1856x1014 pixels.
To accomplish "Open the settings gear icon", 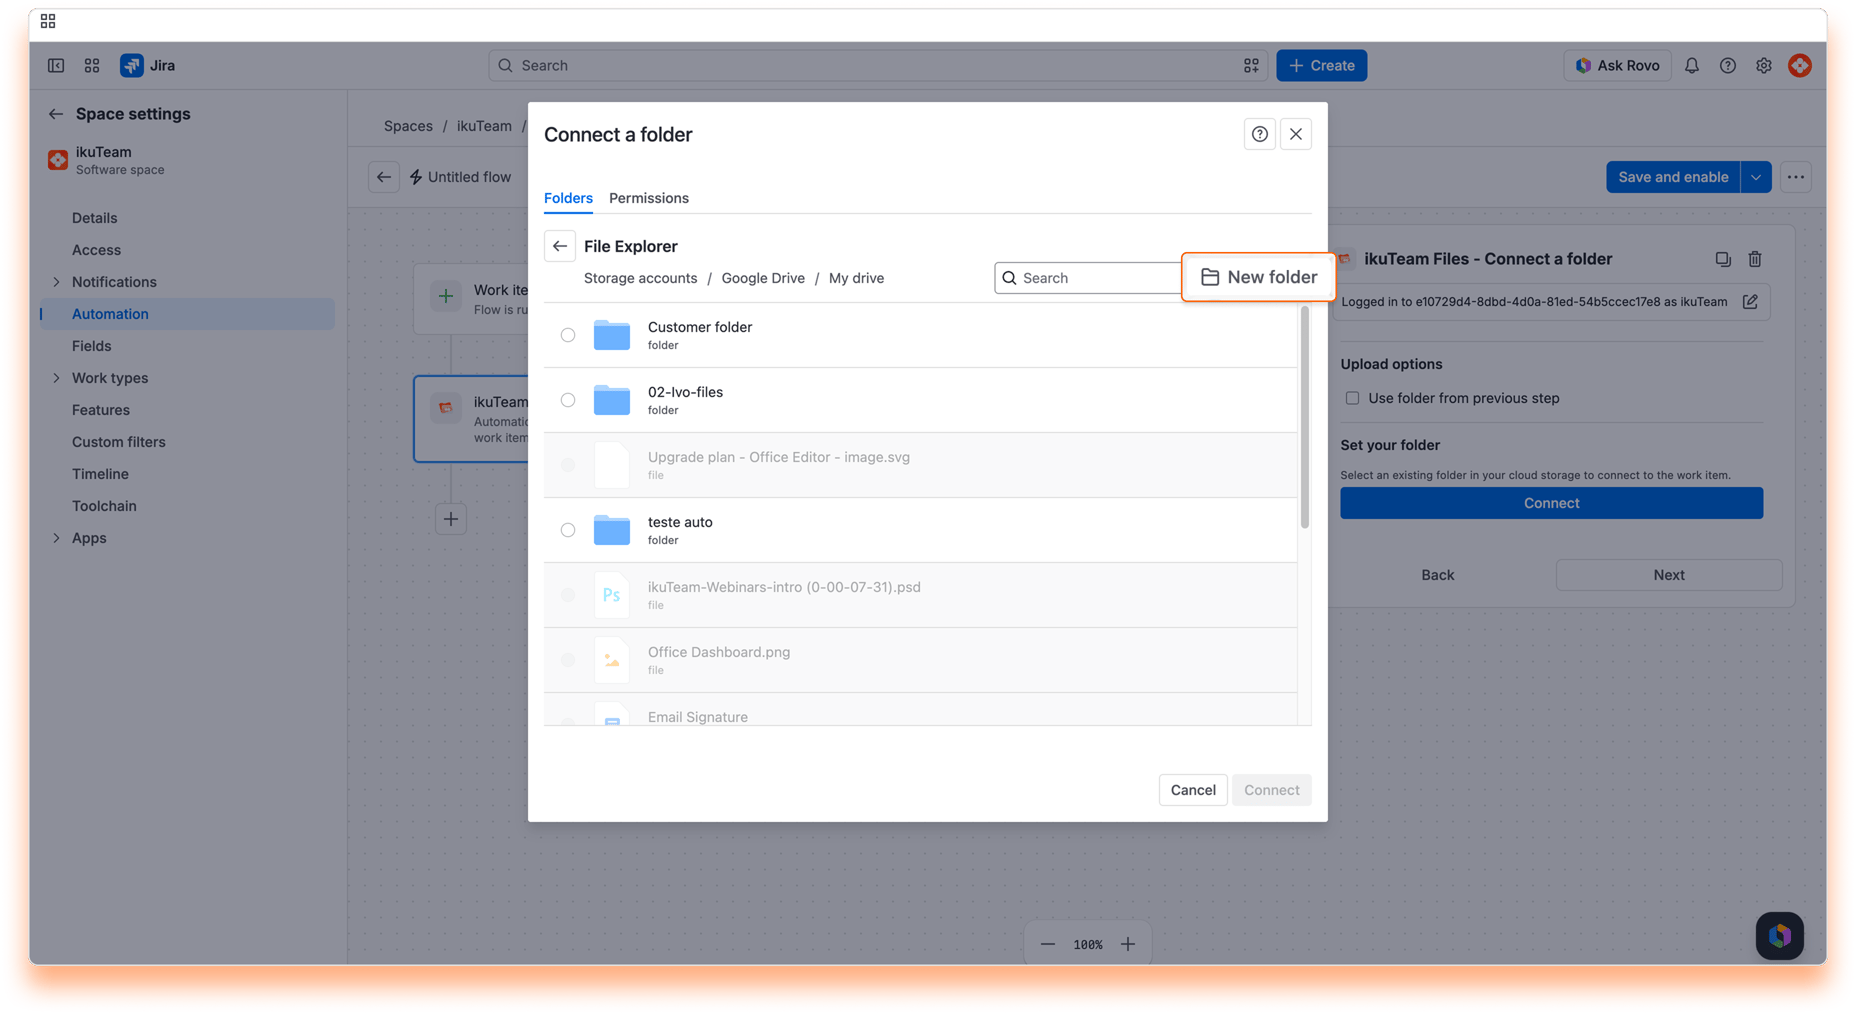I will point(1764,65).
